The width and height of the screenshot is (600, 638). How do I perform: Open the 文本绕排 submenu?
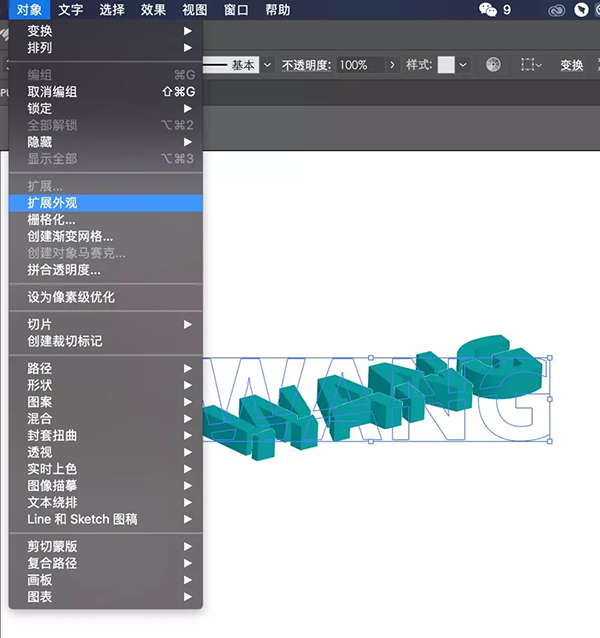105,503
